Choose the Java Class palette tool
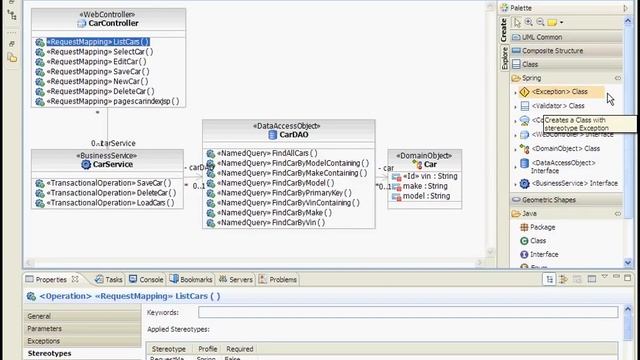 (533, 241)
